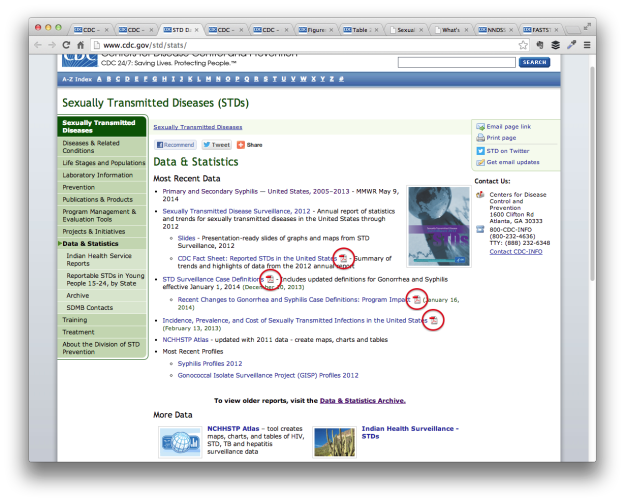Screen dimensions: 625x502
Task: Open the Evernote elephant extension icon
Action: click(540, 45)
